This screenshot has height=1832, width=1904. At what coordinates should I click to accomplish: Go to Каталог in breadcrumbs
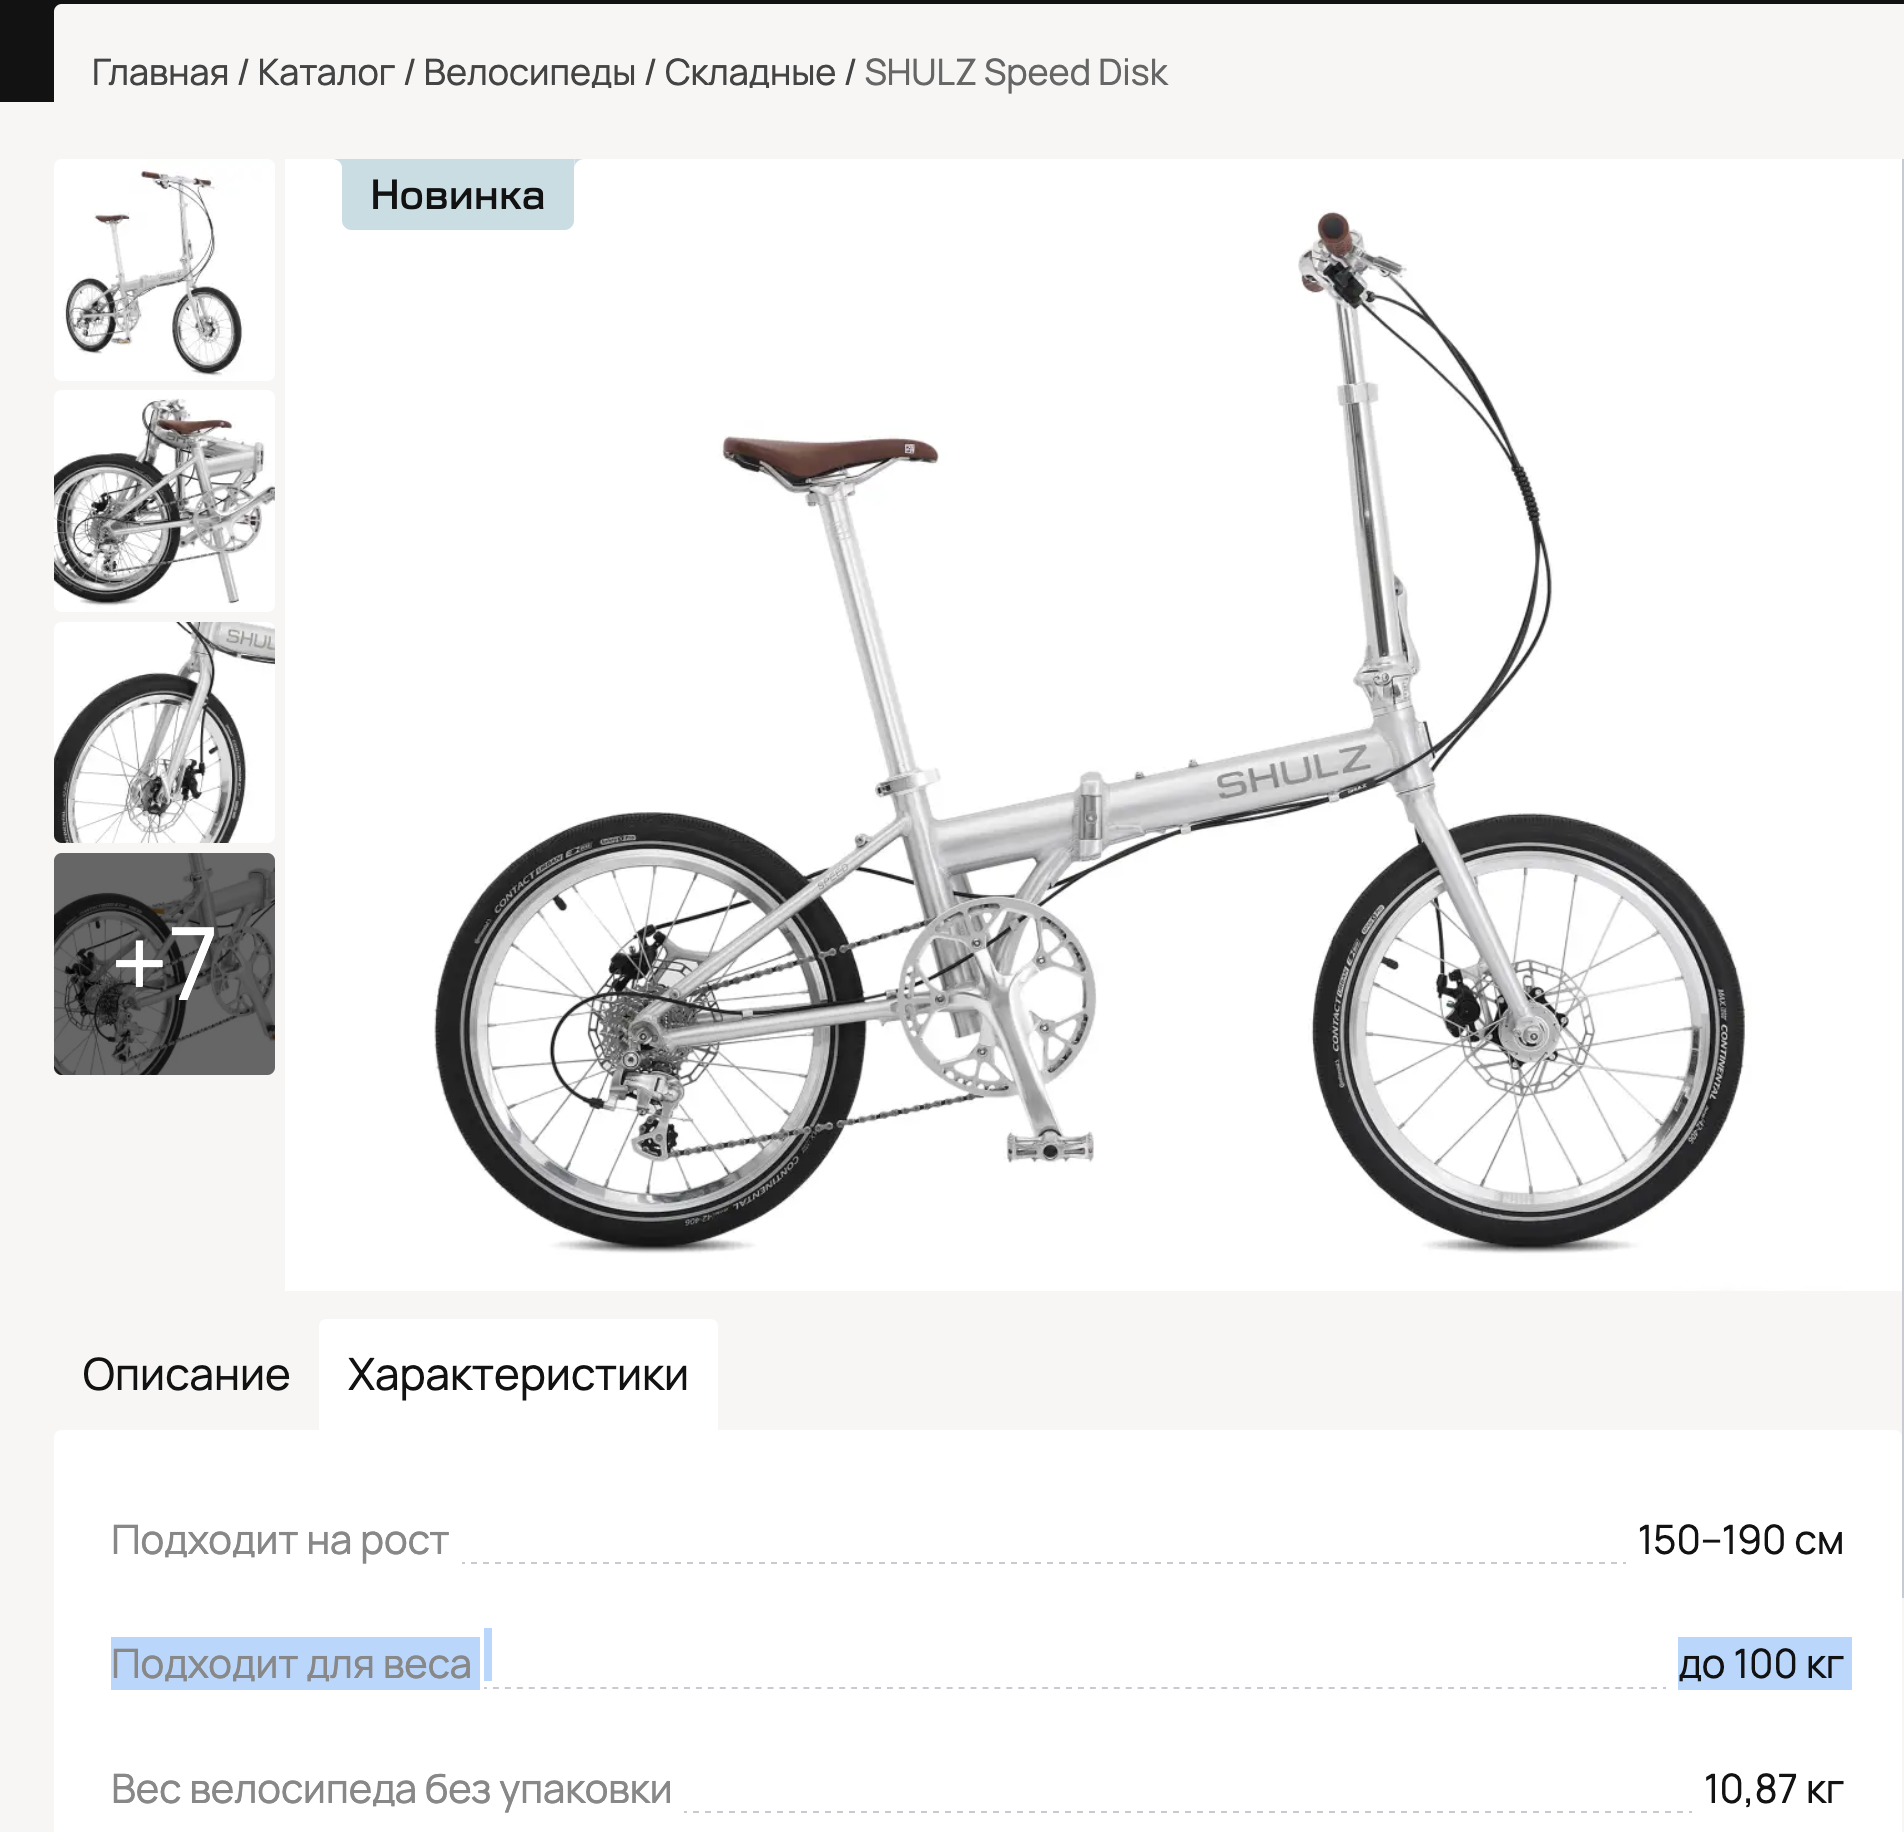pyautogui.click(x=326, y=73)
